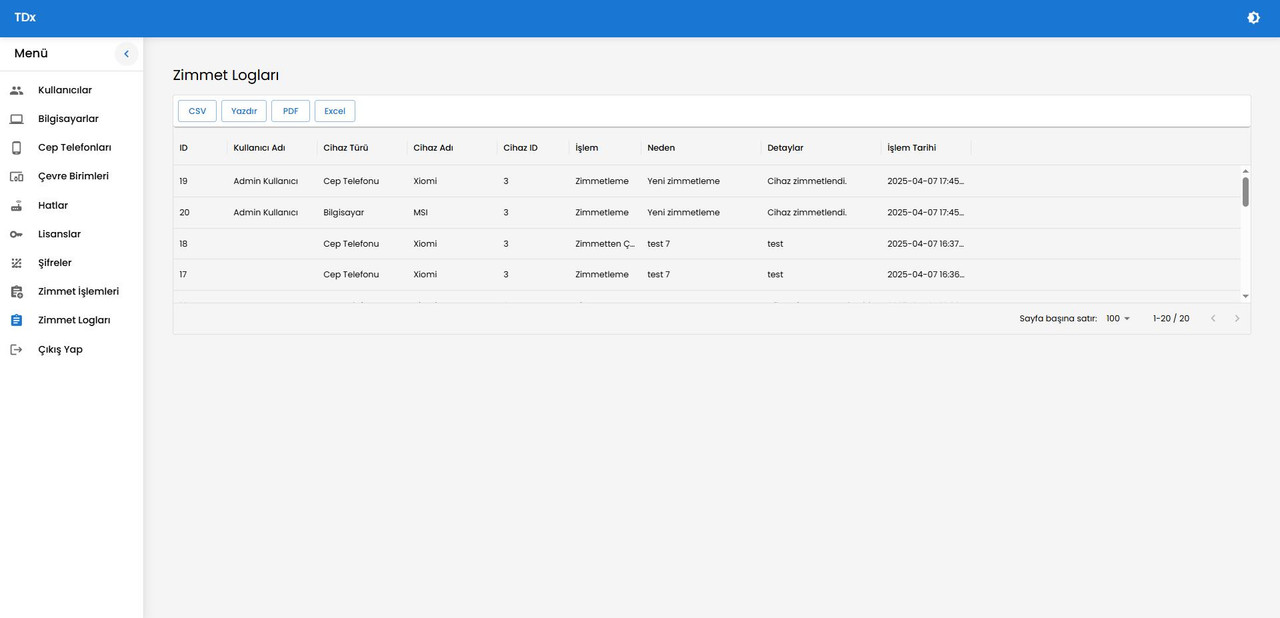Select the Zimmet İşlemleri clipboard icon

(x=16, y=292)
